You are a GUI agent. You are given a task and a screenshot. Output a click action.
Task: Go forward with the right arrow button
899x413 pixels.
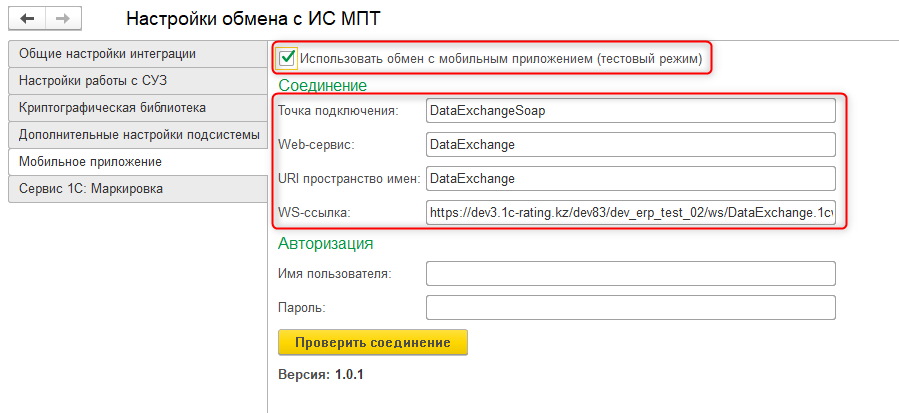(62, 18)
